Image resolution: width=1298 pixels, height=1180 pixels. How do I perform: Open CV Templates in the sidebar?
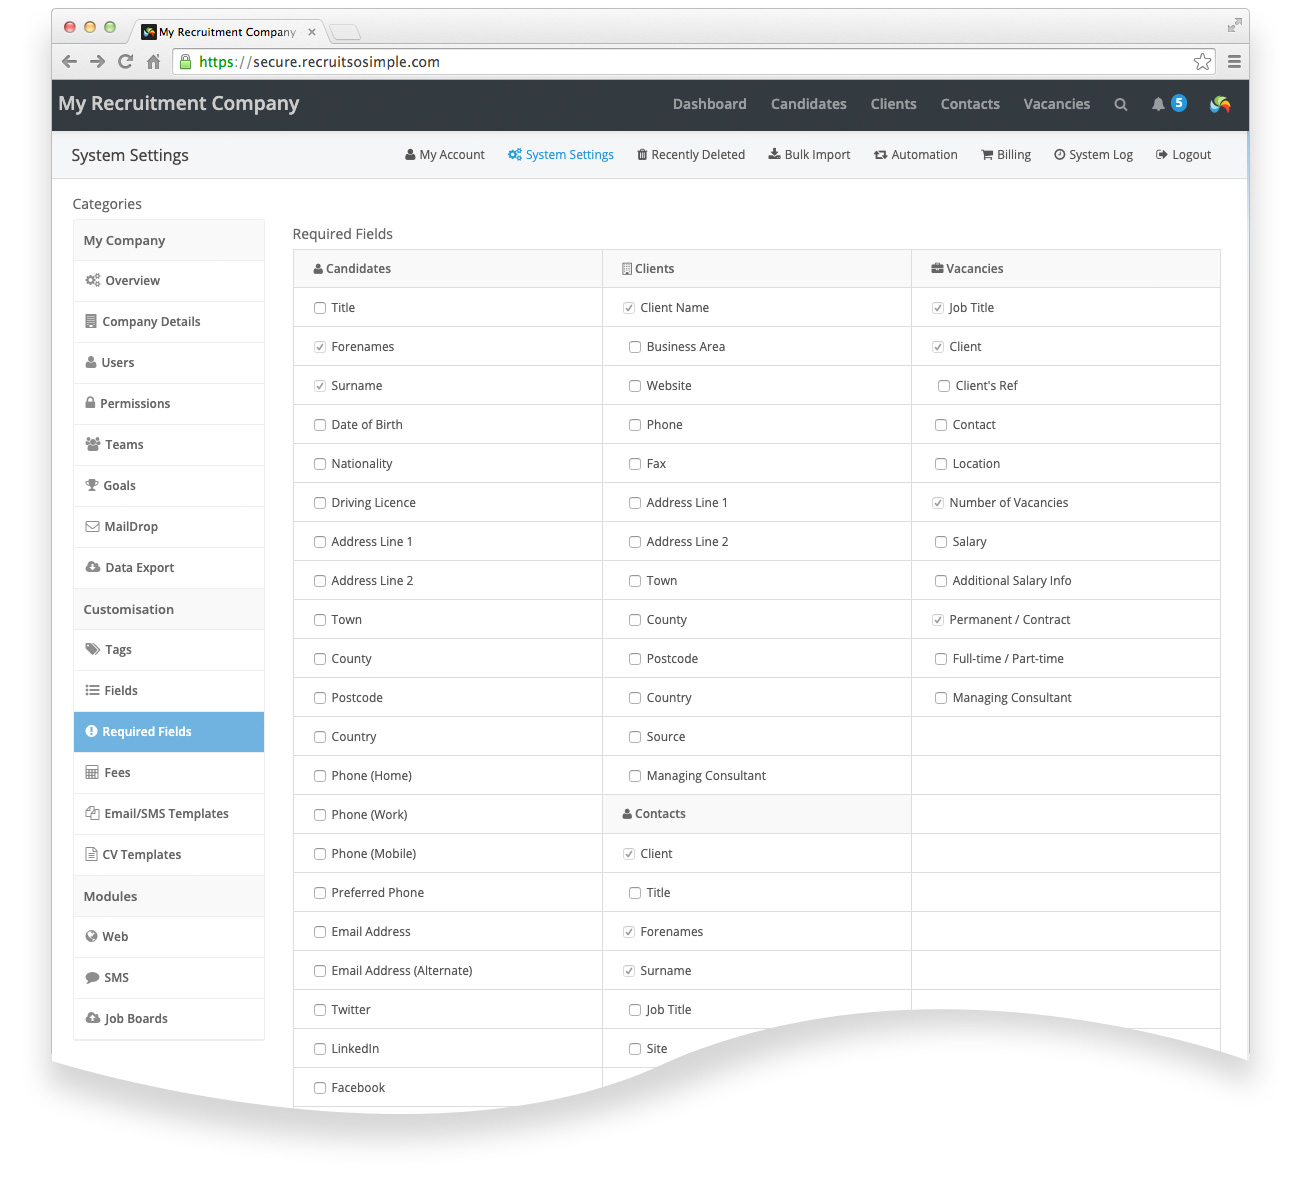[x=169, y=855]
